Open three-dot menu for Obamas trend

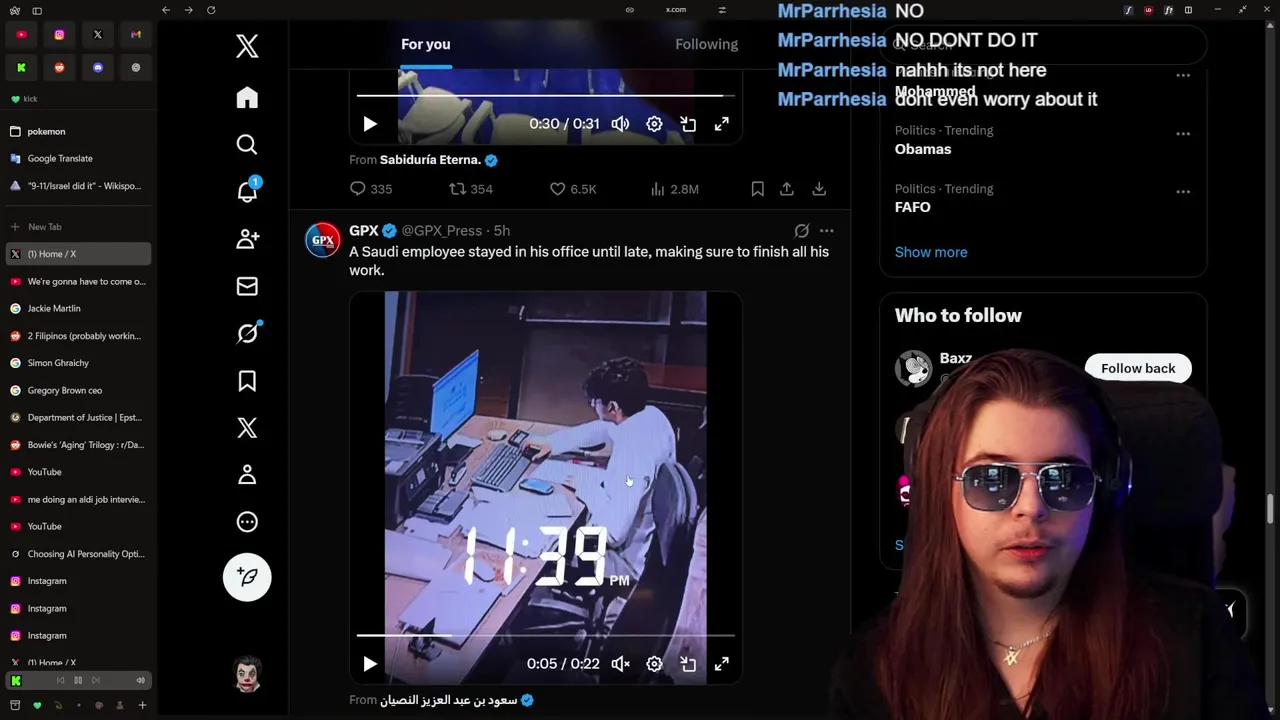1183,133
